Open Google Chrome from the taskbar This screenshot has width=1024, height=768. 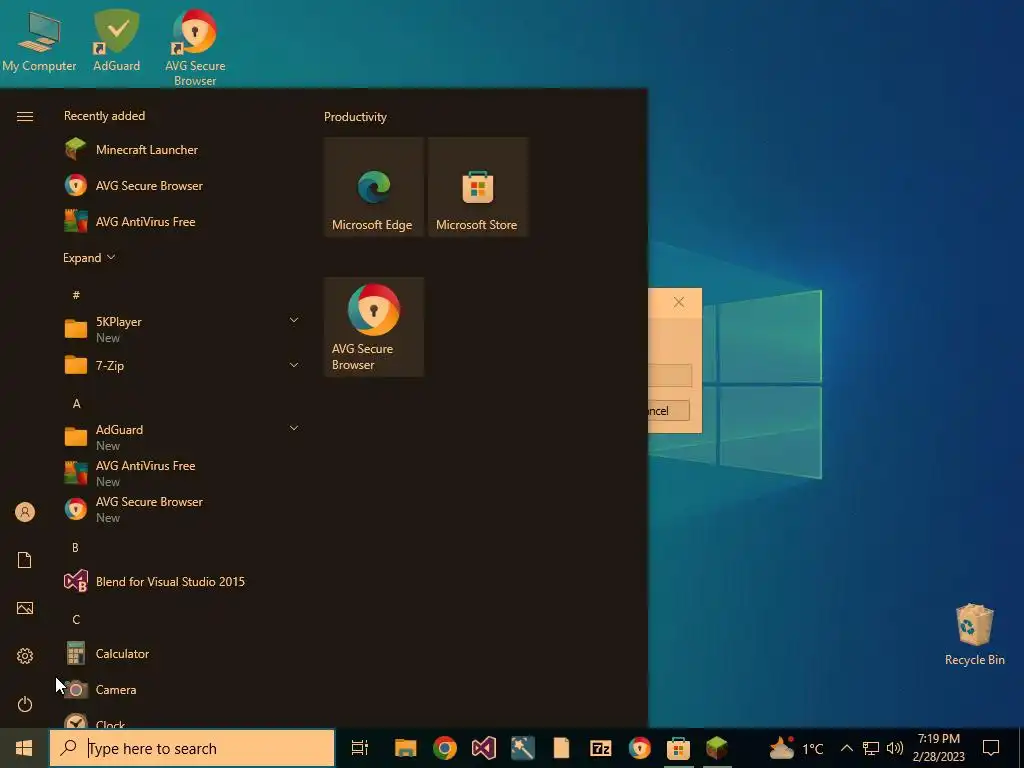coord(445,748)
